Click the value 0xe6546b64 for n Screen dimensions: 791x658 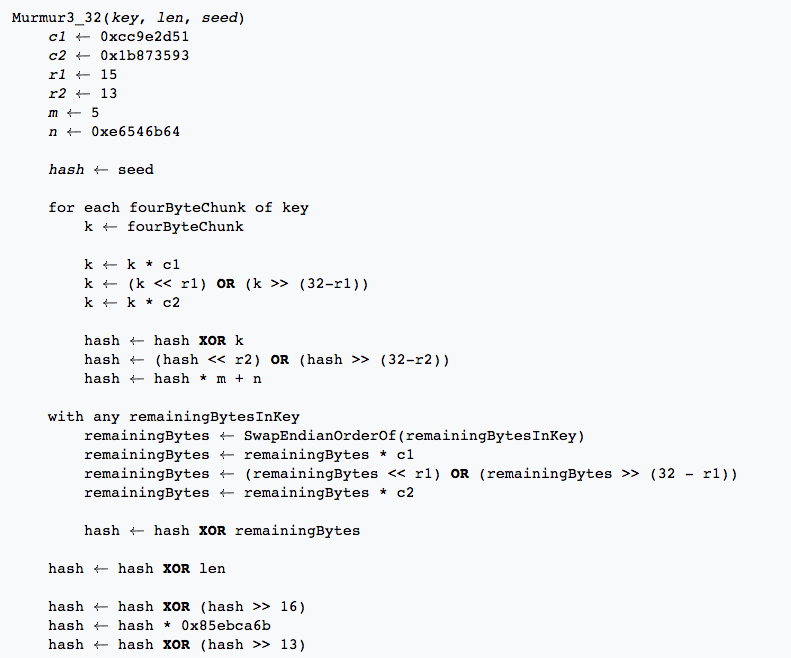(135, 132)
